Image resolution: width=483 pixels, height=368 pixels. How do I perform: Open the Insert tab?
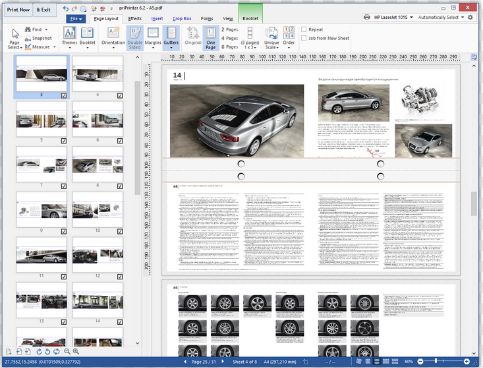(x=157, y=19)
